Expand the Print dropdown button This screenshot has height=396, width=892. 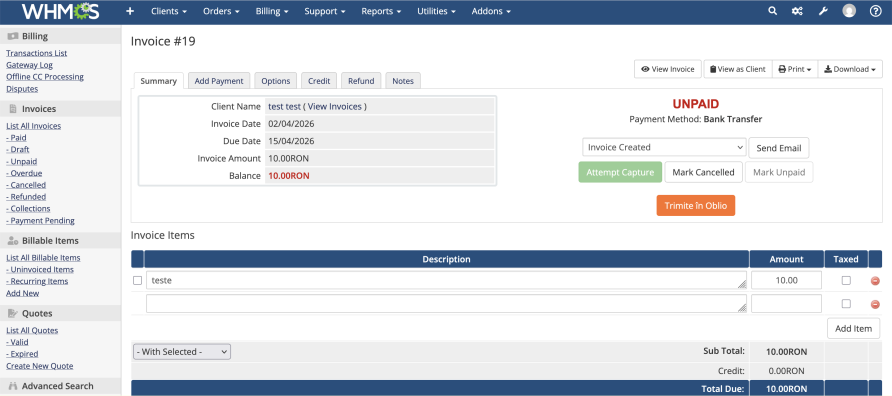click(795, 69)
